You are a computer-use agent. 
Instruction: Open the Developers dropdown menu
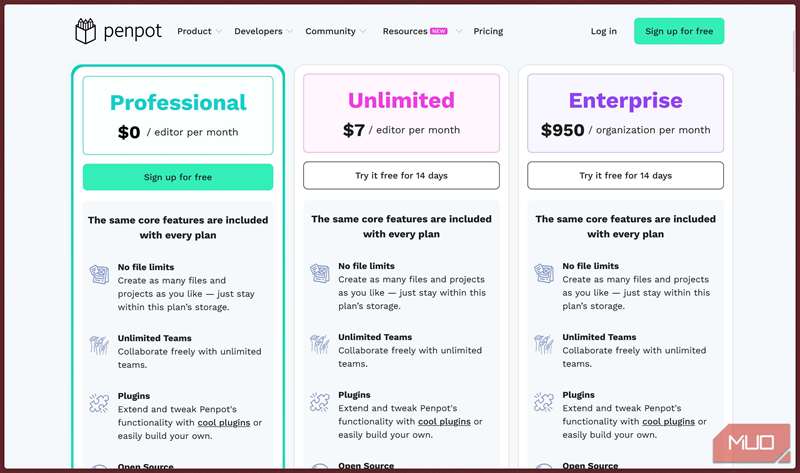click(x=263, y=31)
